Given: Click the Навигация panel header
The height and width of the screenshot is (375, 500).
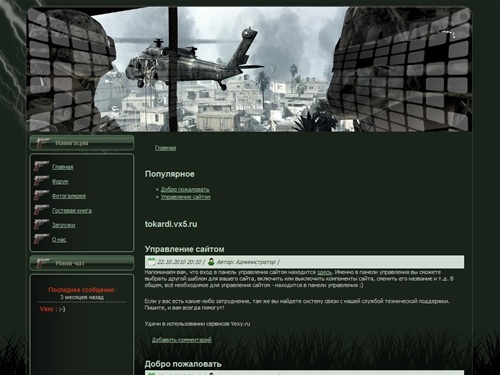Looking at the screenshot, I should [x=82, y=143].
